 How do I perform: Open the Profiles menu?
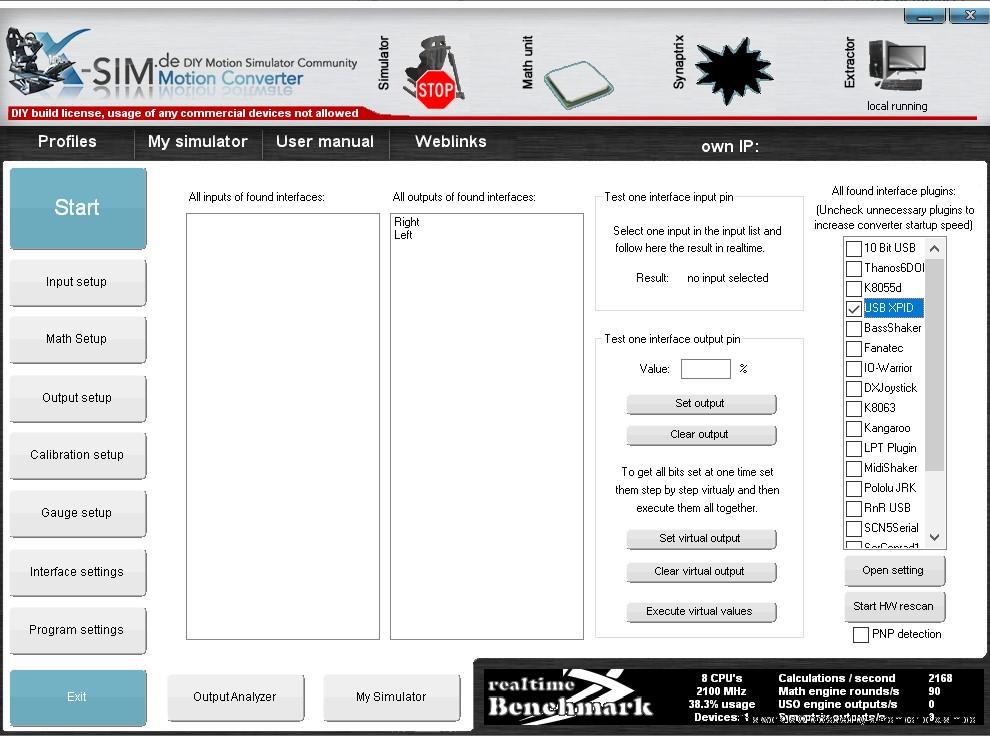pyautogui.click(x=67, y=142)
